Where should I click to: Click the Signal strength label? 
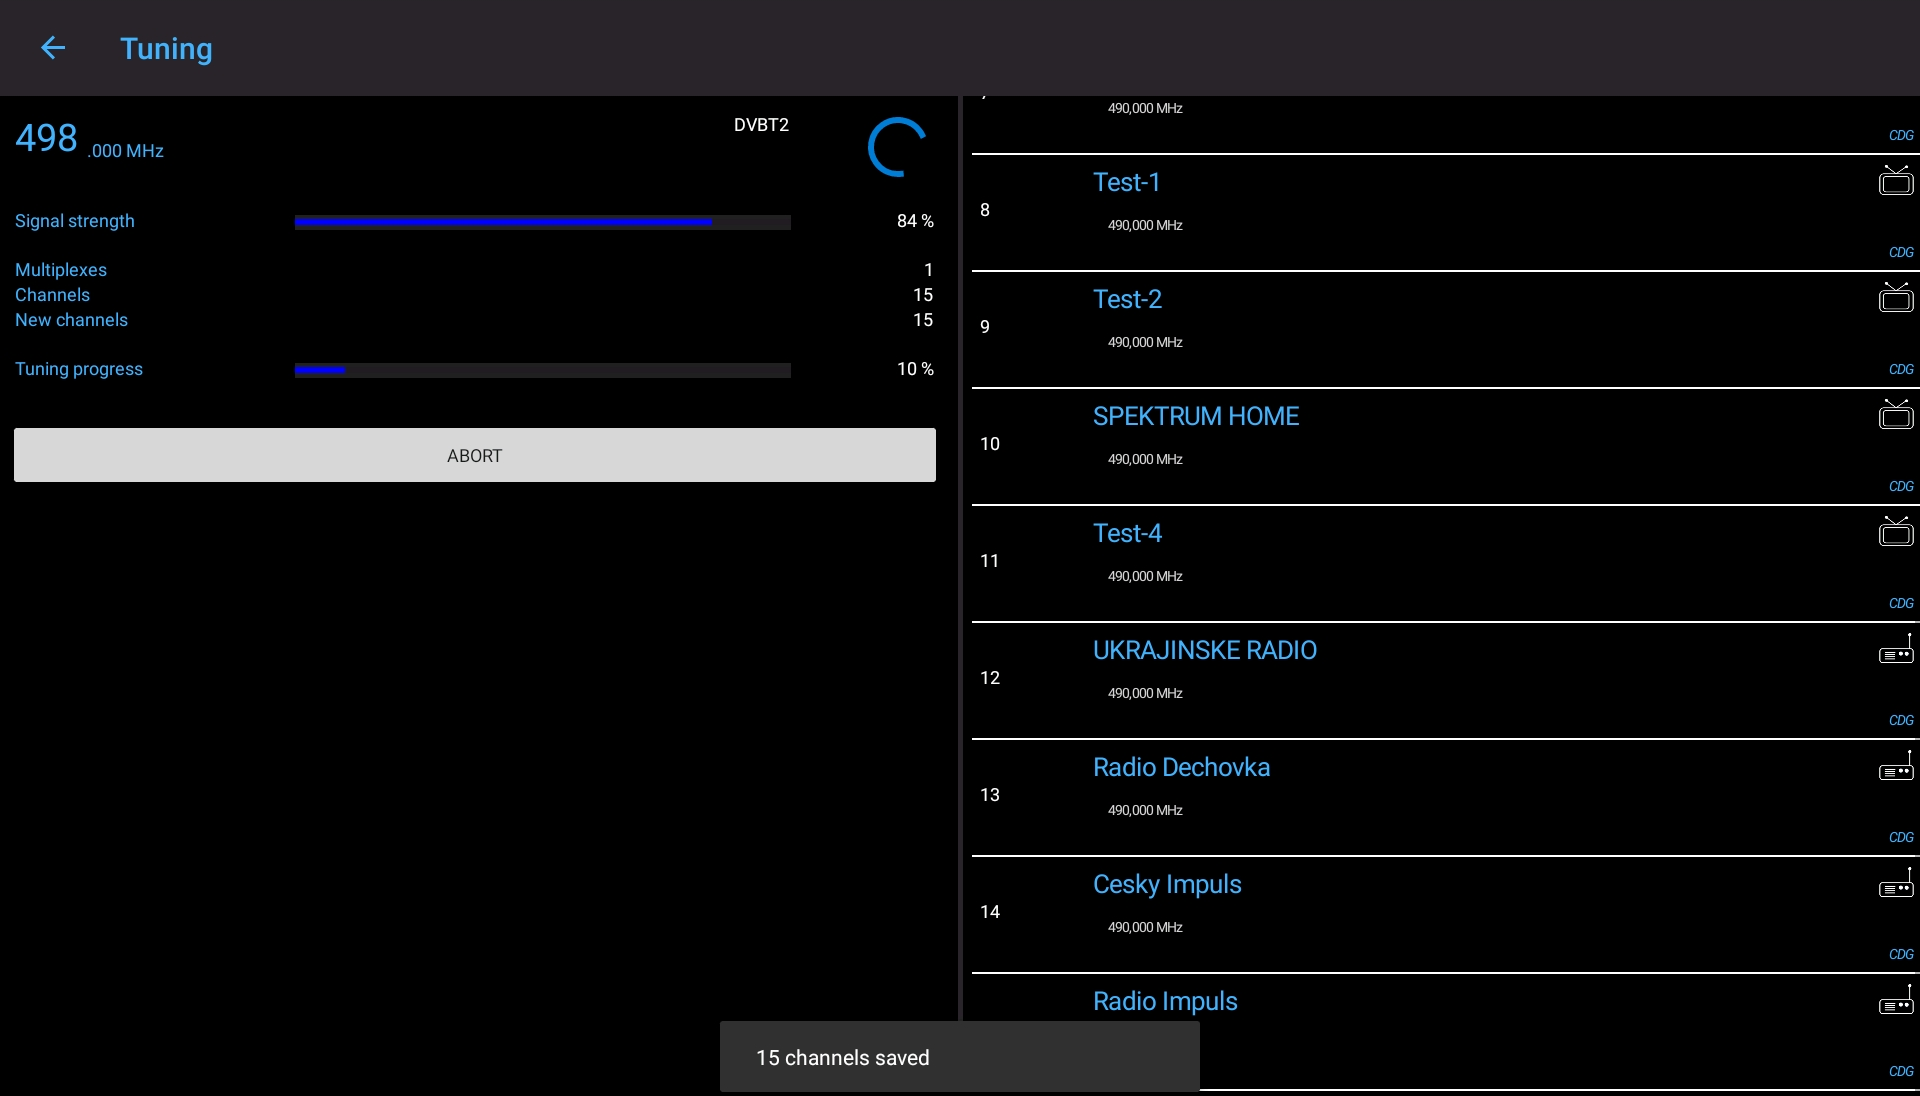[x=74, y=221]
